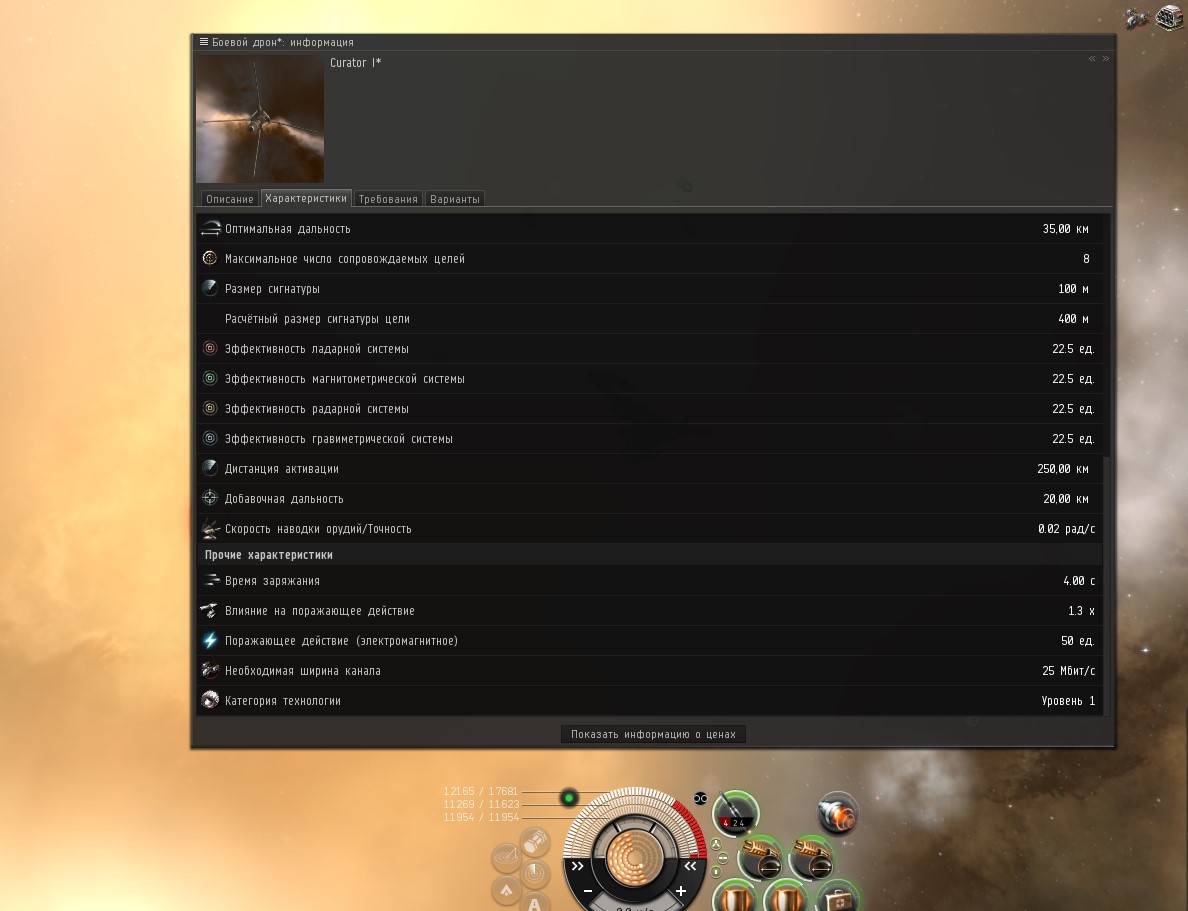Viewport: 1188px width, 911px height.
Task: Select the 0.02 рад/с tracking value
Action: point(1066,529)
